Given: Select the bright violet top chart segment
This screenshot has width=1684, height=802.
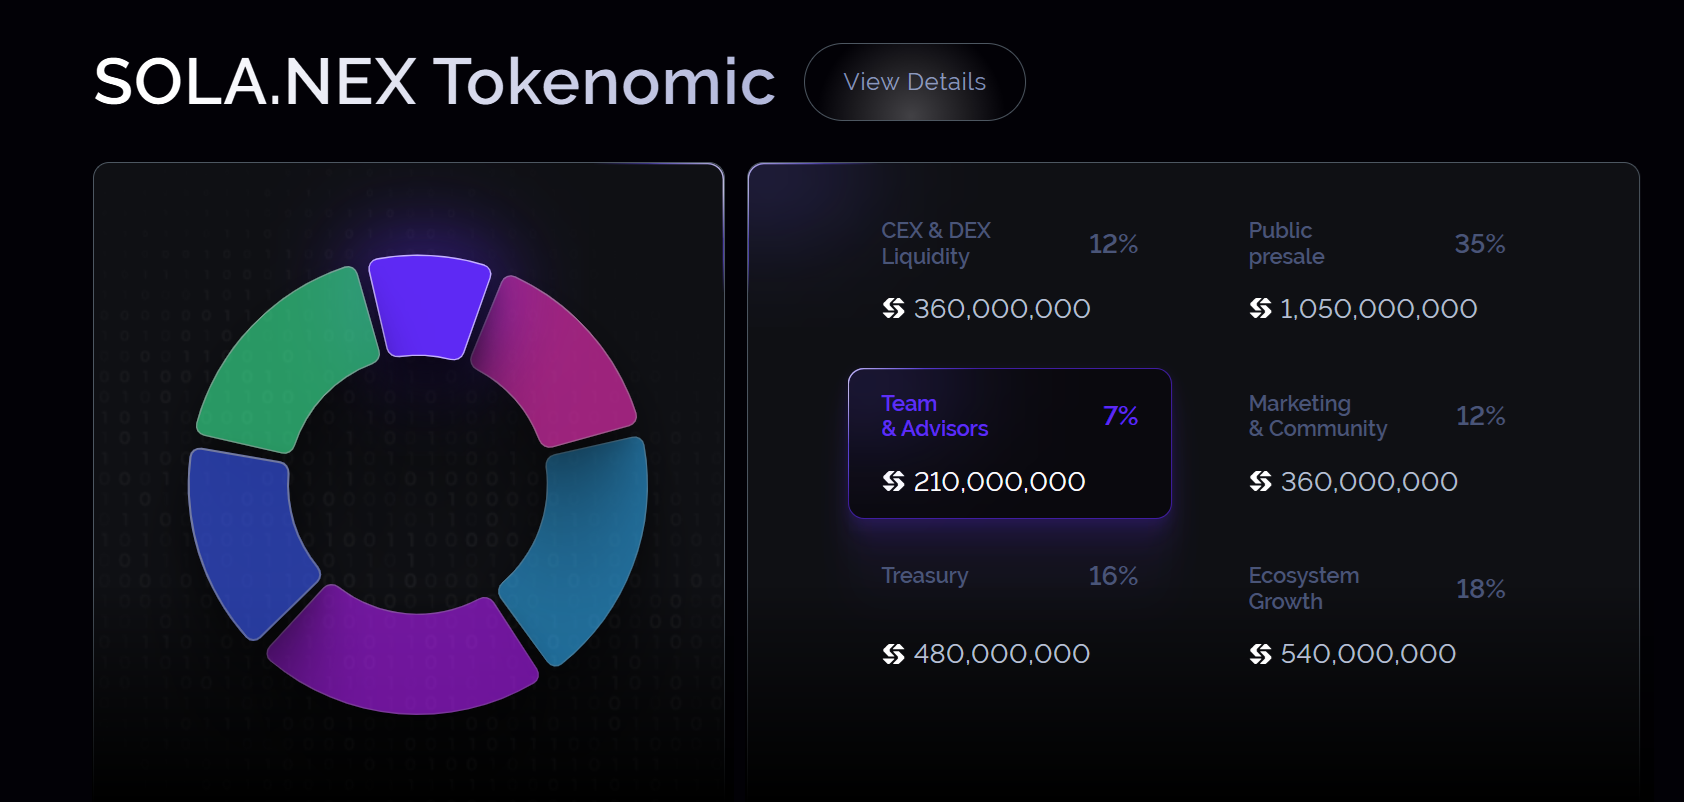Looking at the screenshot, I should coord(429,306).
